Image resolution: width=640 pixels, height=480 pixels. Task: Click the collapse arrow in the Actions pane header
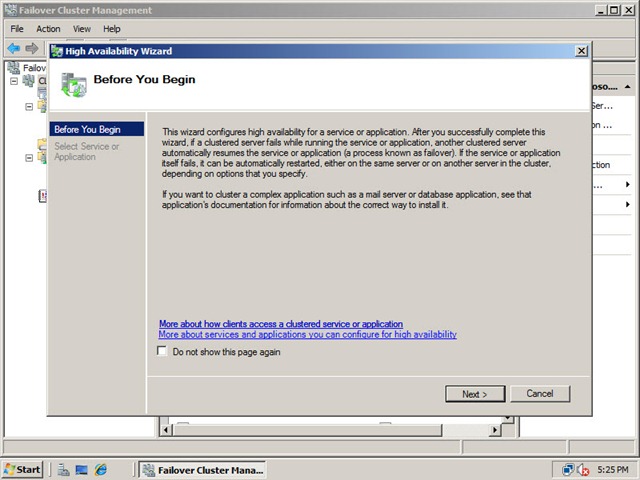click(628, 87)
